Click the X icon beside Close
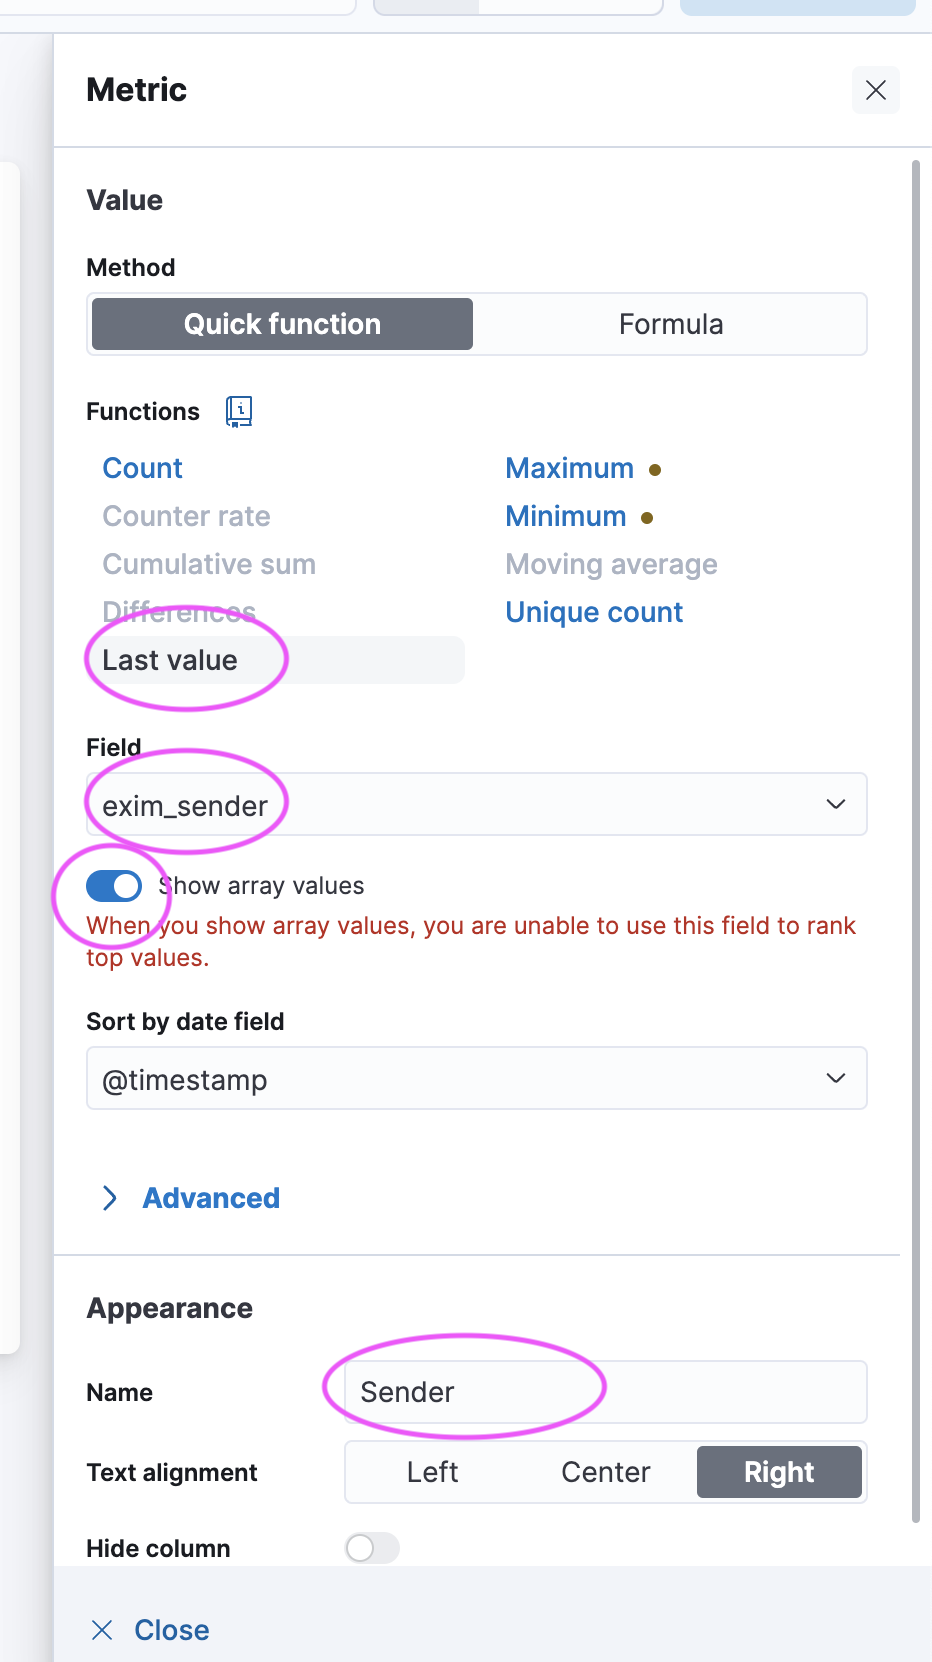 click(102, 1630)
